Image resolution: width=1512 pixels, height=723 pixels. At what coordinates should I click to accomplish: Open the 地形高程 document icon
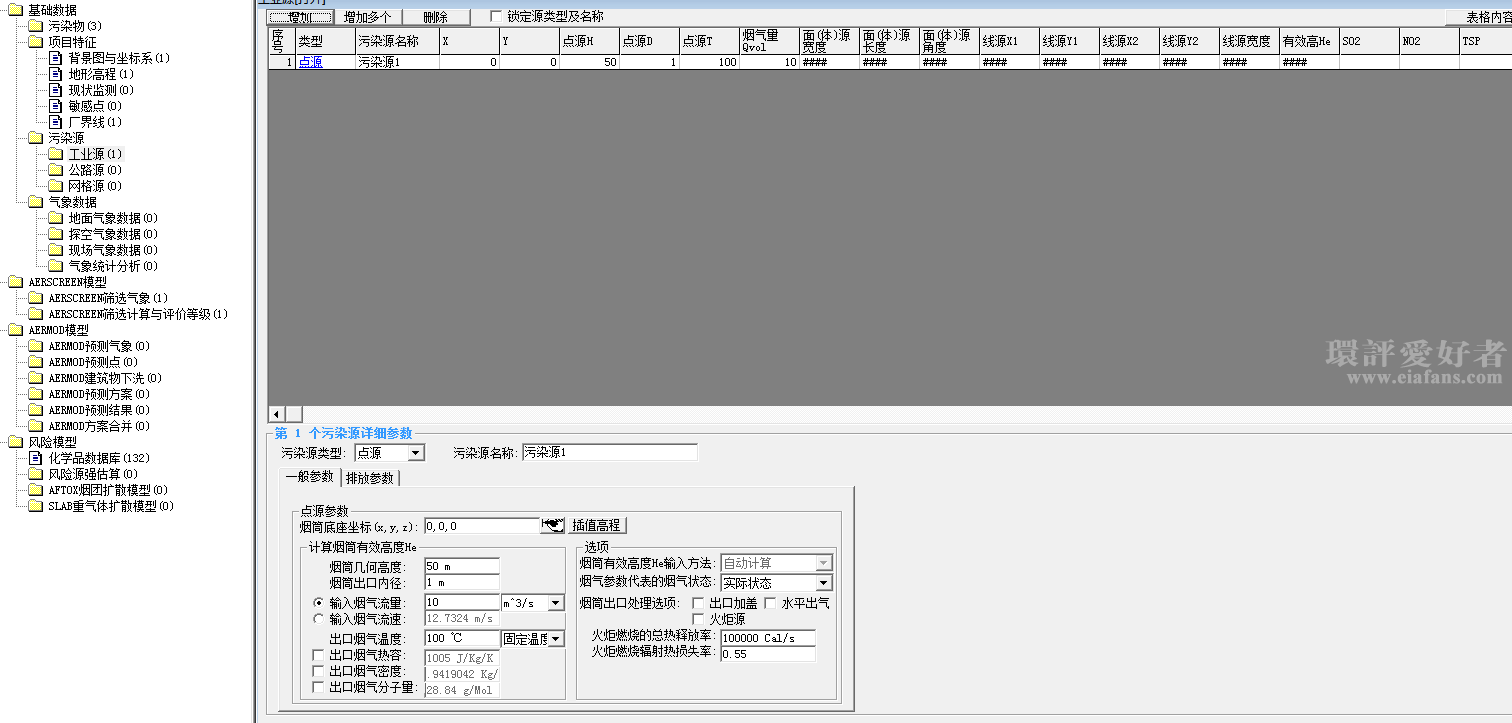pos(56,74)
